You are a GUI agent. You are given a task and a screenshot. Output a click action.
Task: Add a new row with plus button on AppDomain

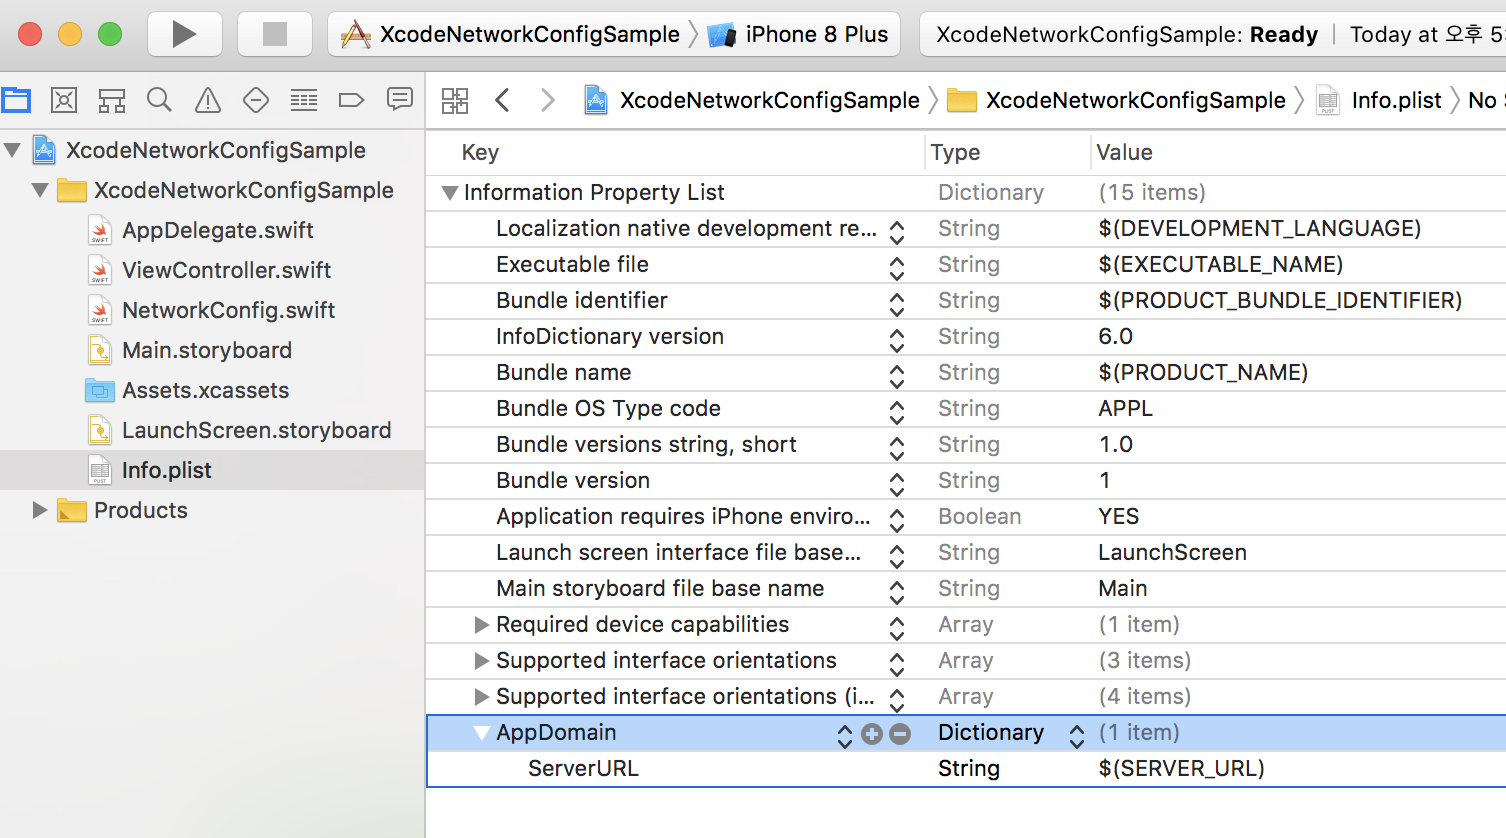click(872, 734)
